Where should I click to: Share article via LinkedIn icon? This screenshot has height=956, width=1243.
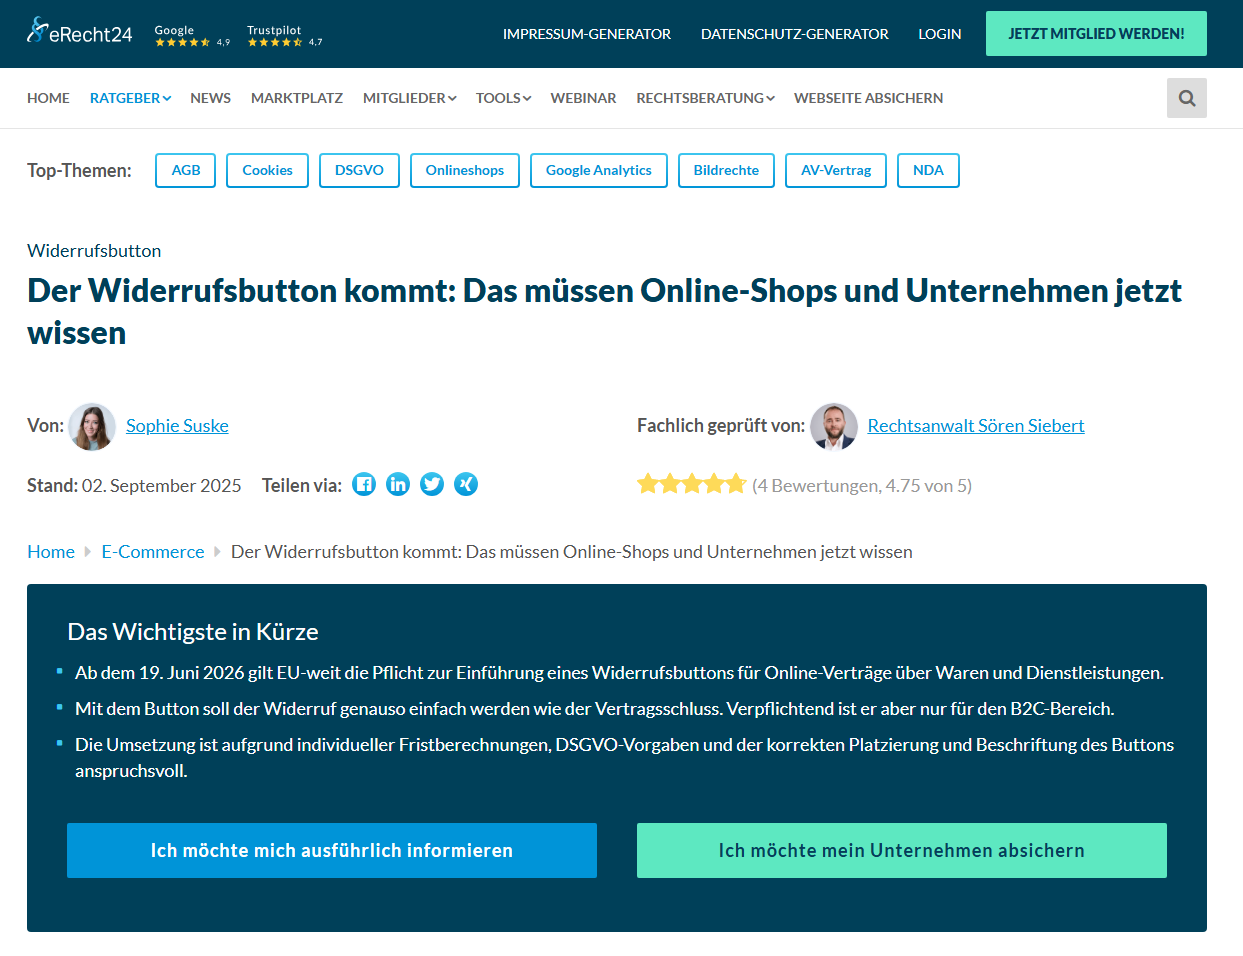398,485
